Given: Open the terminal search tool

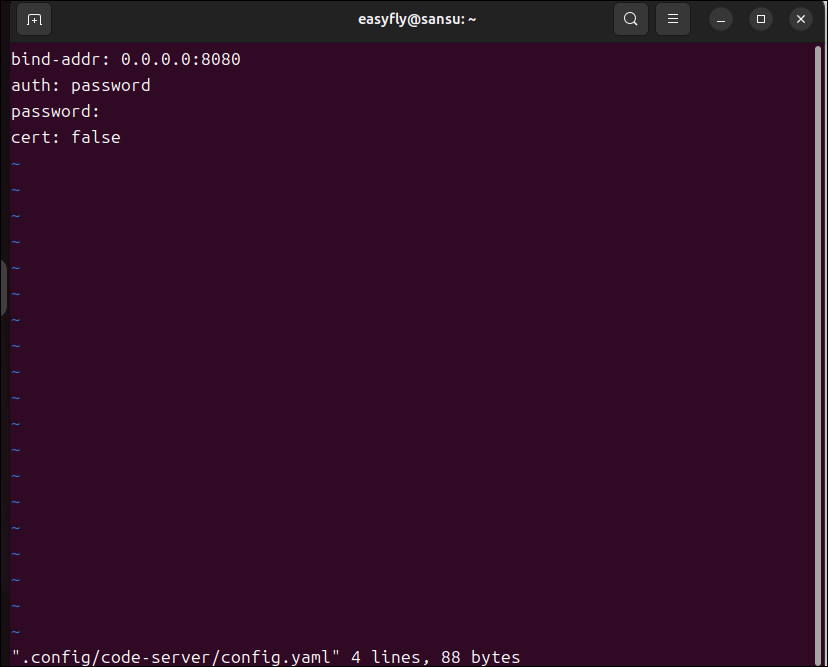Looking at the screenshot, I should (631, 20).
